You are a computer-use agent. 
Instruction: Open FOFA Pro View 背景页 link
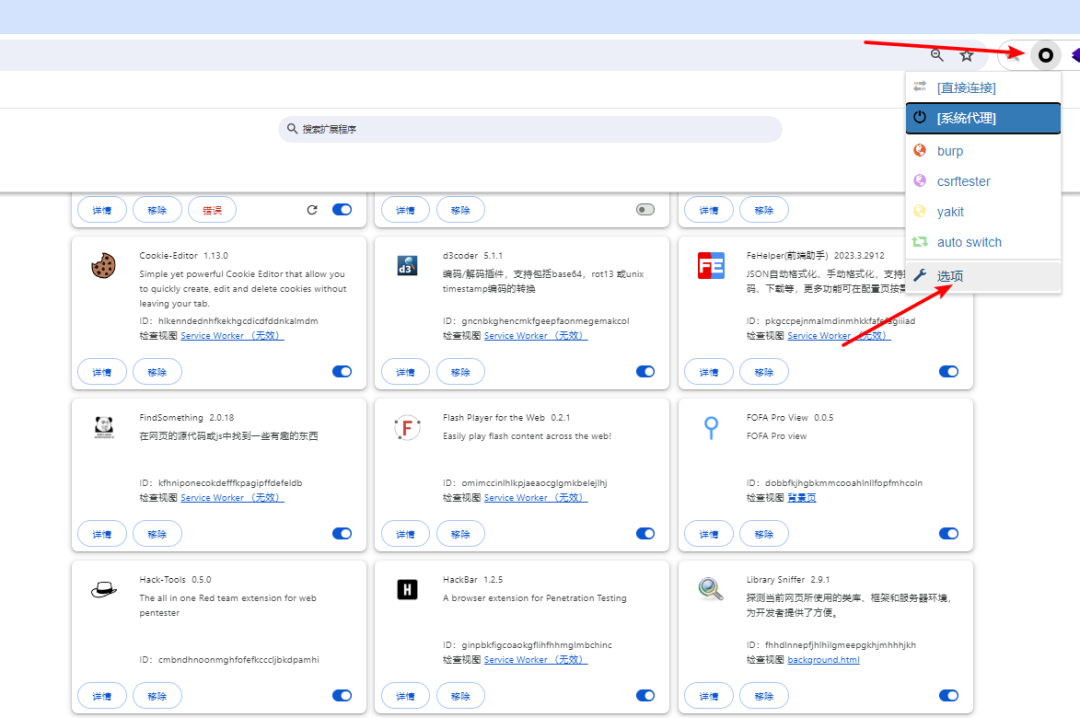point(802,498)
